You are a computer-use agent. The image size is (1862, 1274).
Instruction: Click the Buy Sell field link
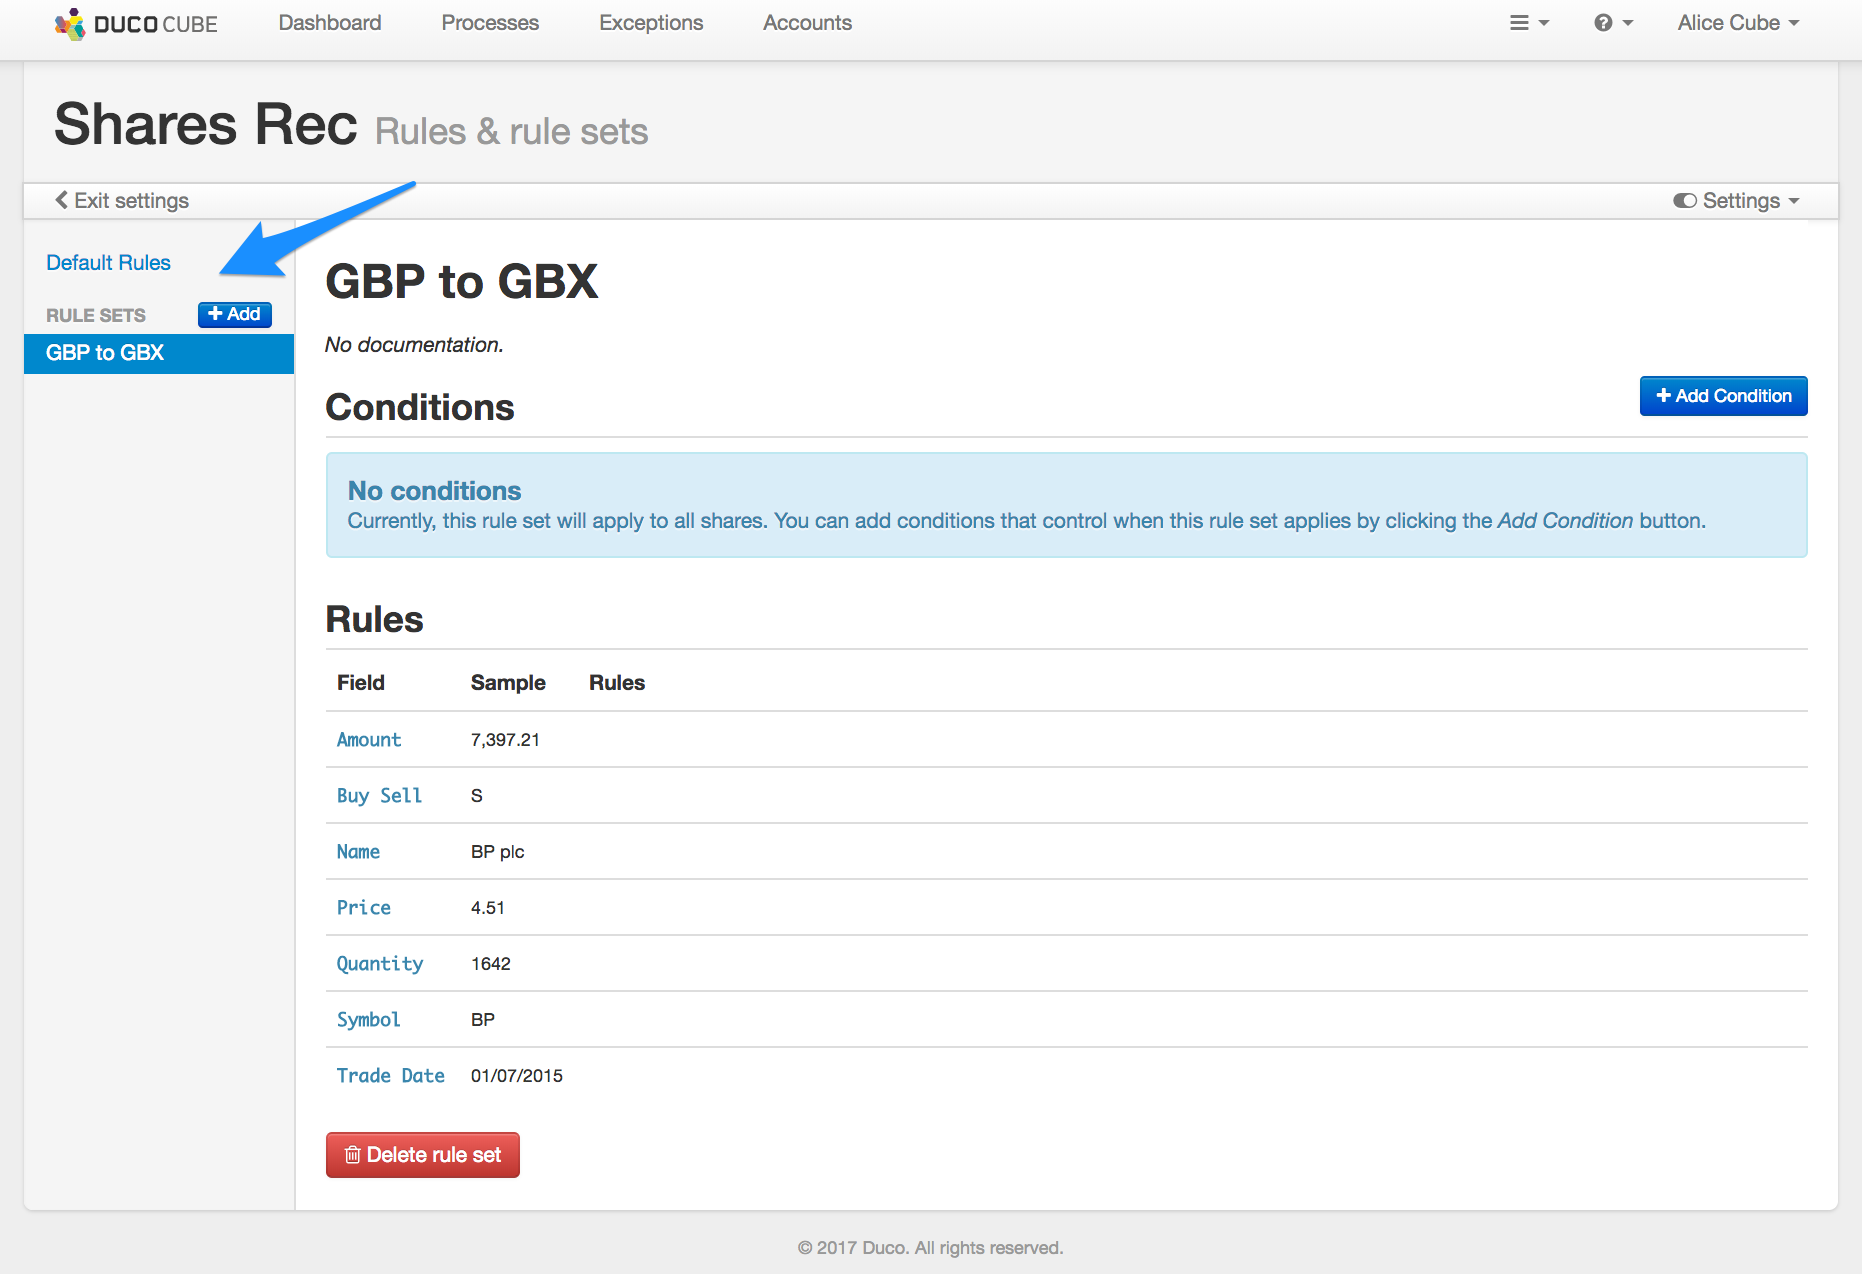379,796
